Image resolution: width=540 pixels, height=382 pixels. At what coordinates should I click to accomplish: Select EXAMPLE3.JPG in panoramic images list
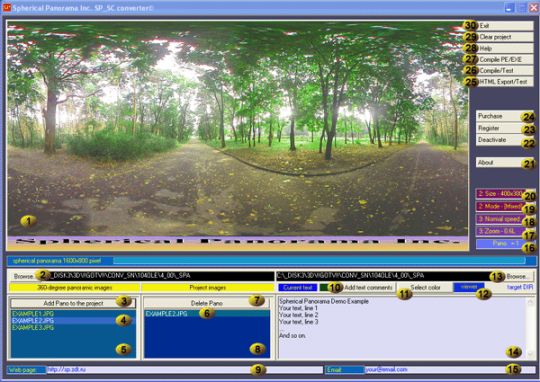tap(73, 327)
